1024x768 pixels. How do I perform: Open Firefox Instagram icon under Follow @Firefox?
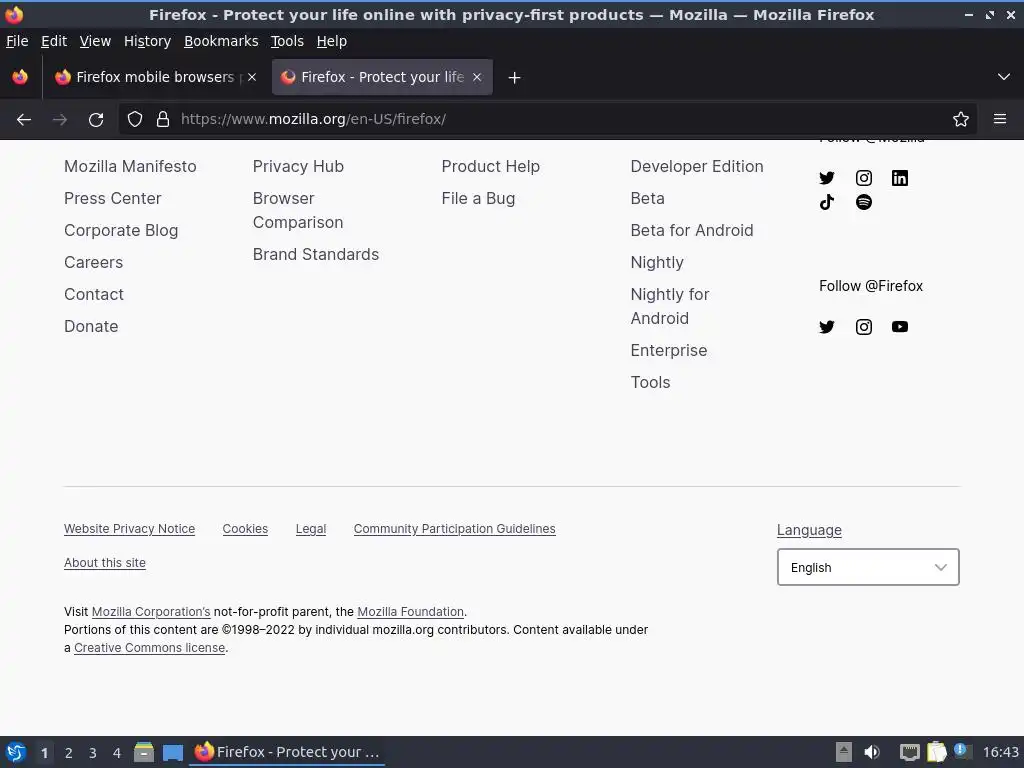click(863, 327)
